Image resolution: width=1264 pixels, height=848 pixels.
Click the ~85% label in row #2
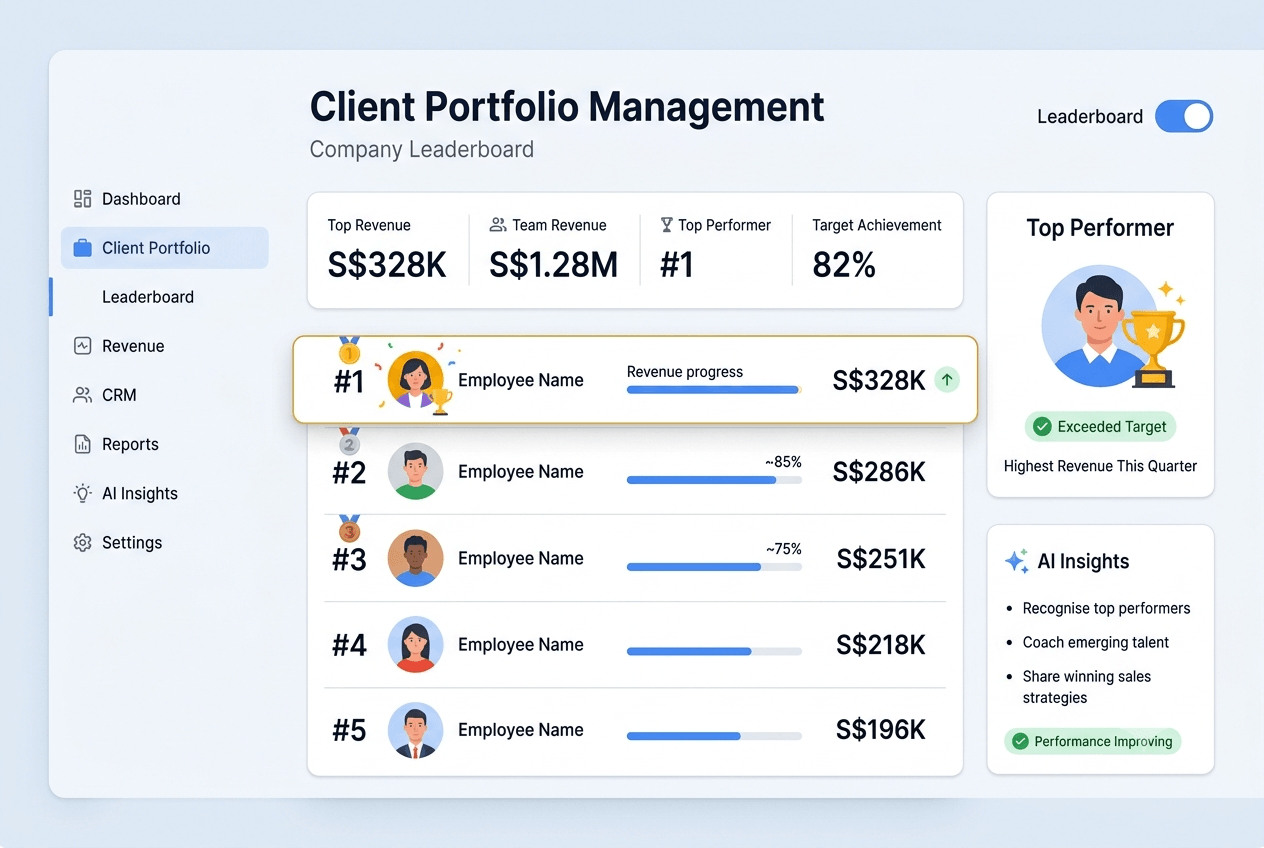(x=783, y=462)
